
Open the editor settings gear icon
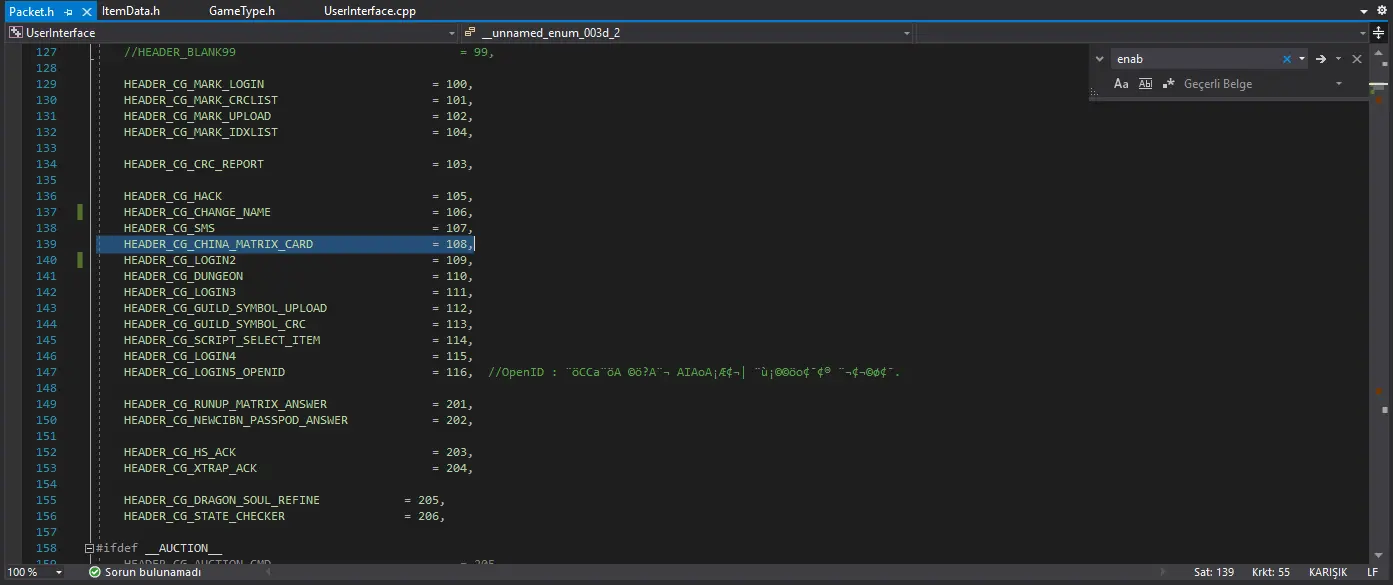(x=1381, y=12)
